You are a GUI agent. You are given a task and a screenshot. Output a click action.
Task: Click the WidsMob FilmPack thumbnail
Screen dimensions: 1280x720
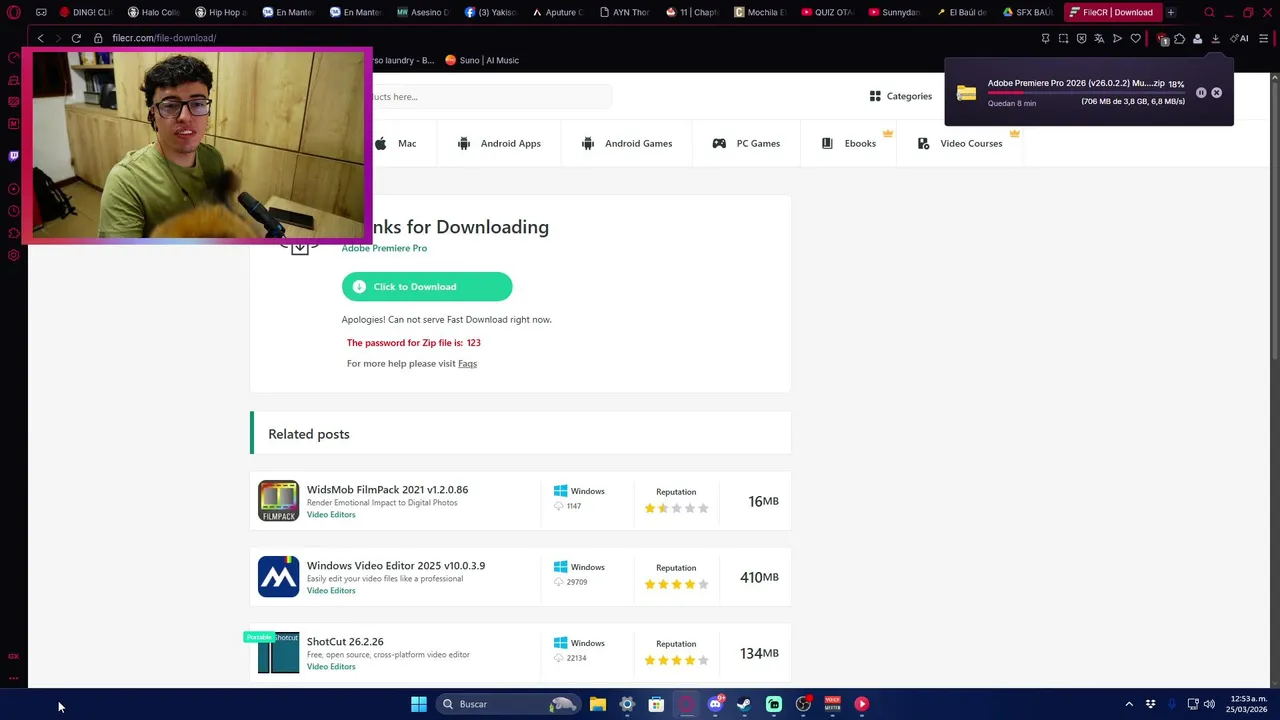[278, 501]
